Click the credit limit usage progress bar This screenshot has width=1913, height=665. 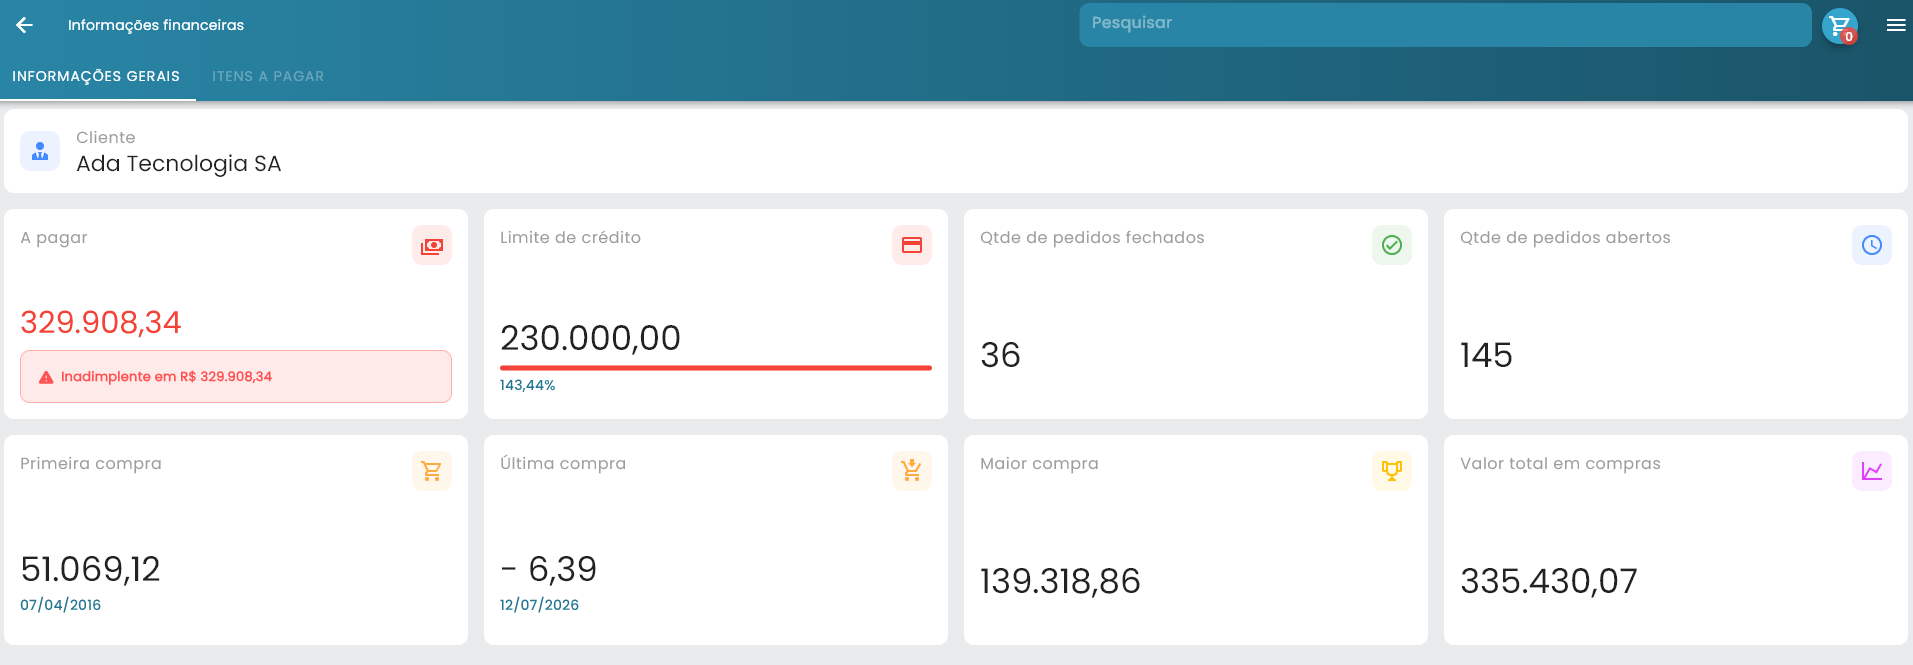[716, 368]
